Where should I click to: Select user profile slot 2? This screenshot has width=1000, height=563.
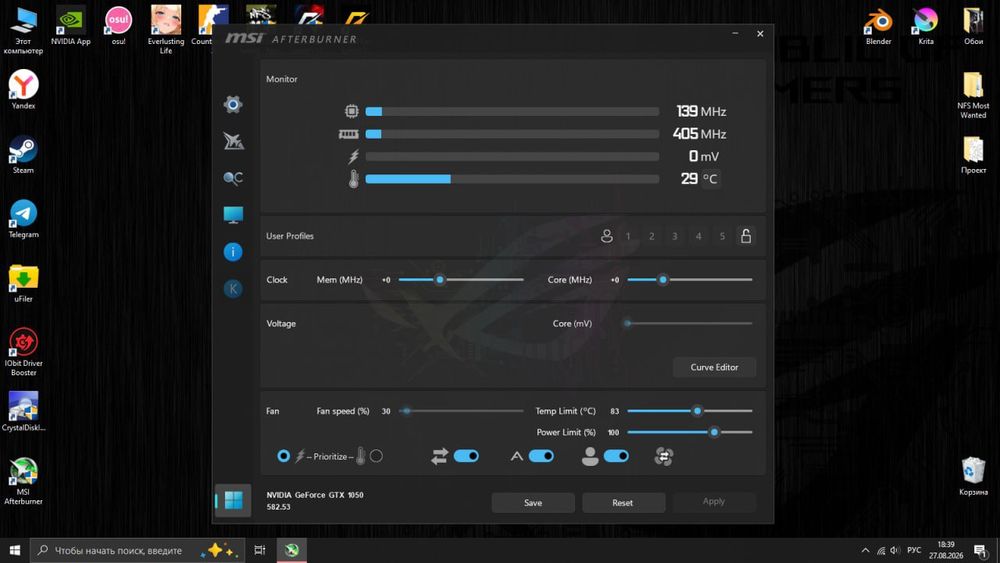pyautogui.click(x=651, y=236)
